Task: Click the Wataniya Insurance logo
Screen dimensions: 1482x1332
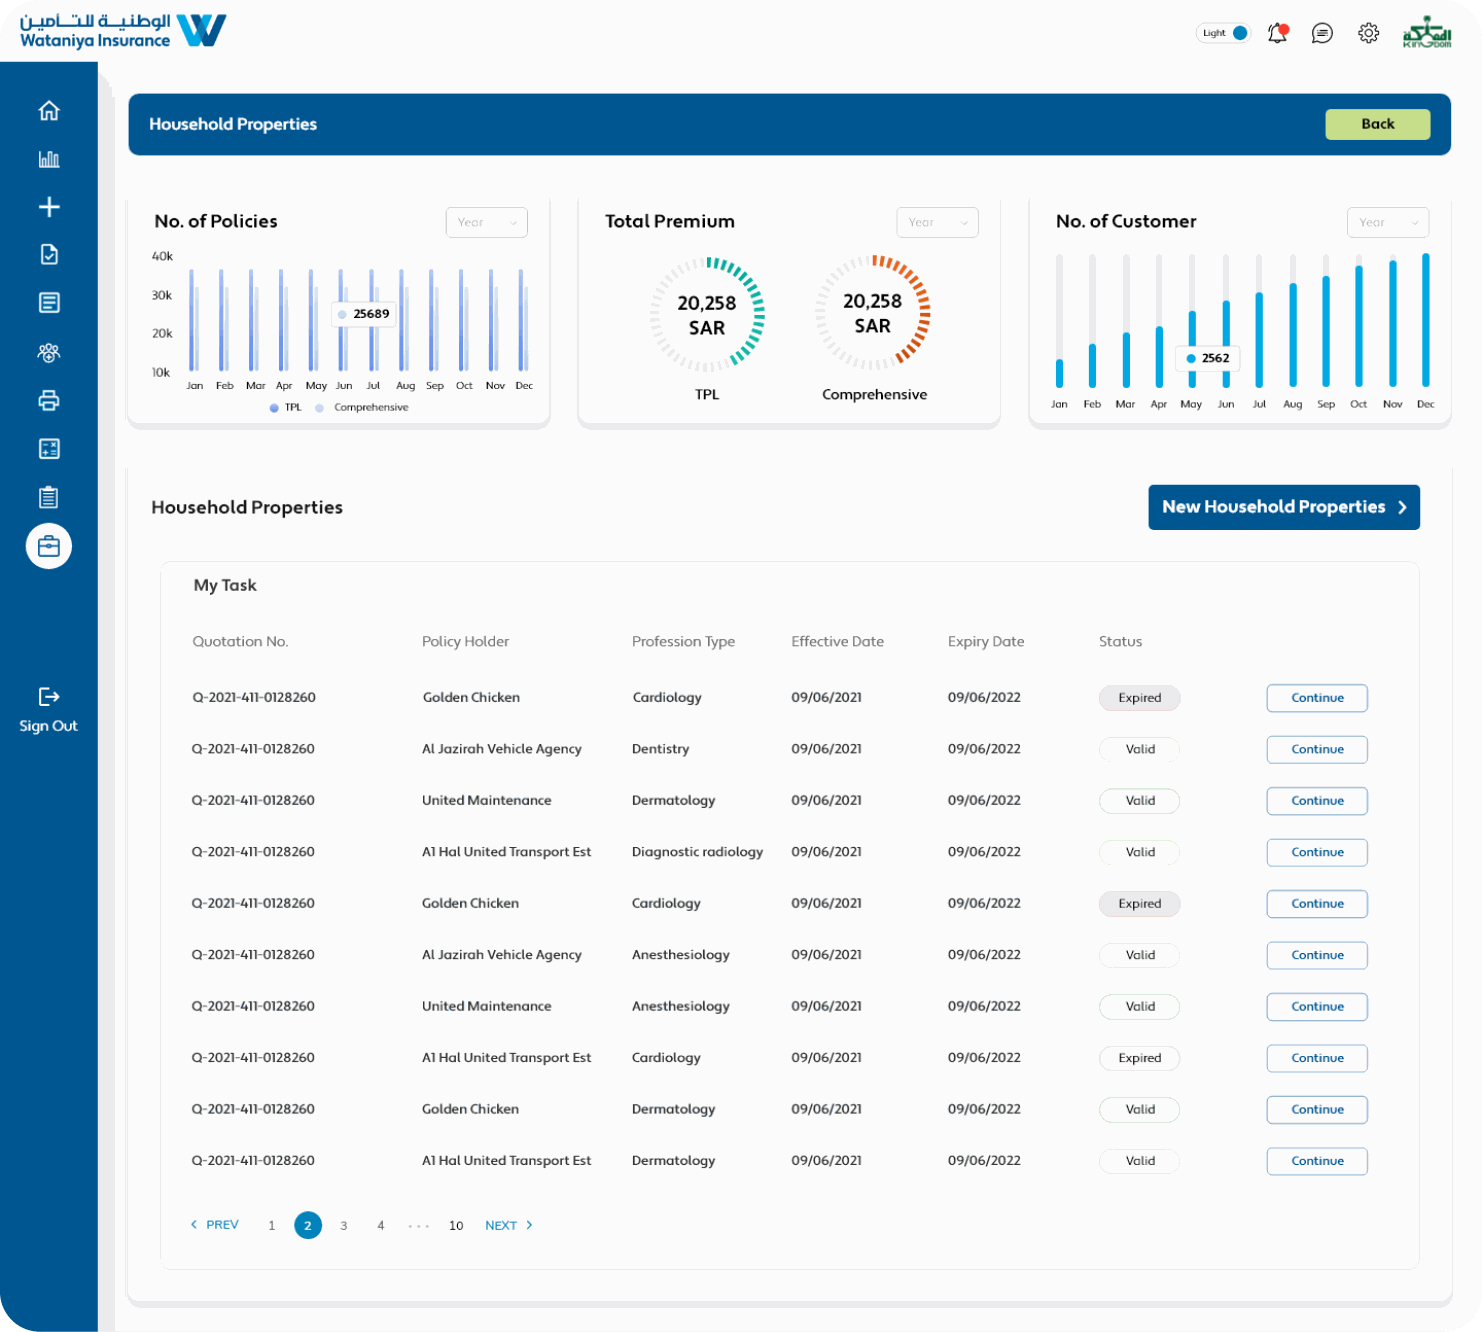Action: coord(123,31)
